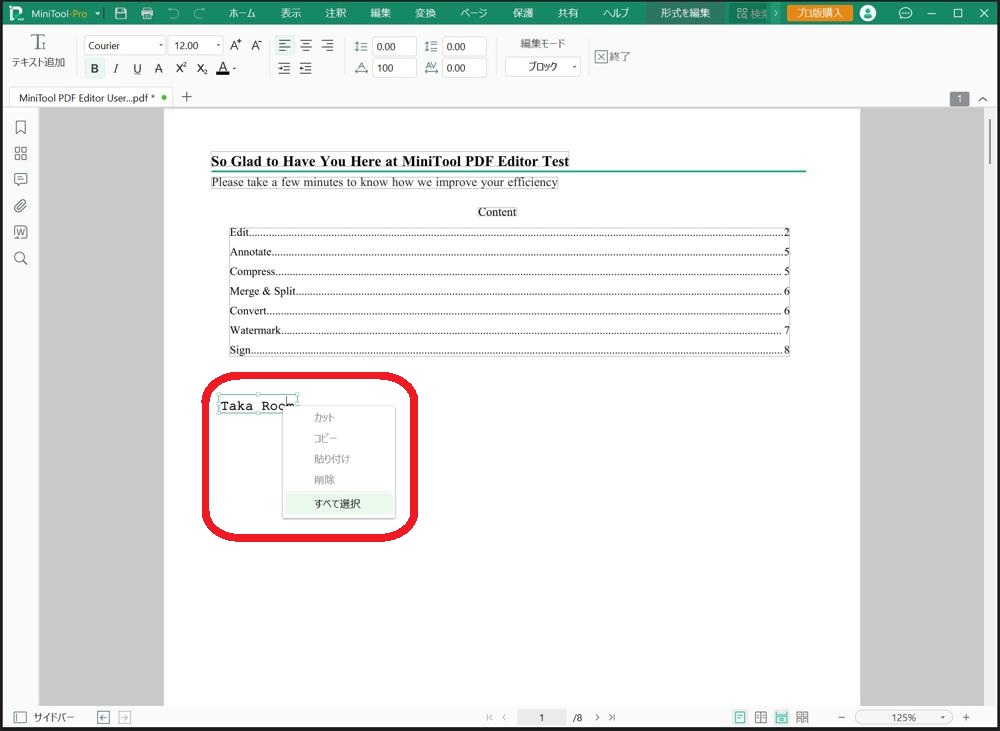Open the feedback chat bubble icon
The image size is (1000, 731).
905,13
